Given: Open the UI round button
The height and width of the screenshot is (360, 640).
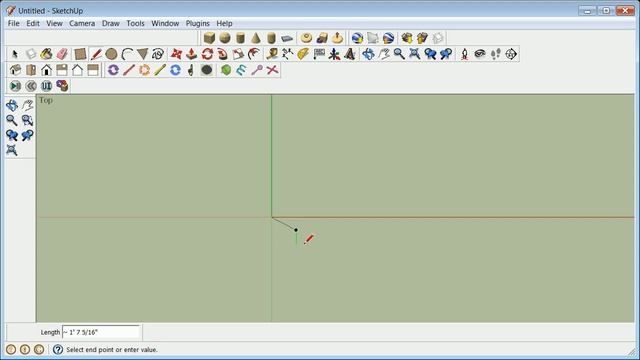Looking at the screenshot, I should pyautogui.click(x=46, y=86).
